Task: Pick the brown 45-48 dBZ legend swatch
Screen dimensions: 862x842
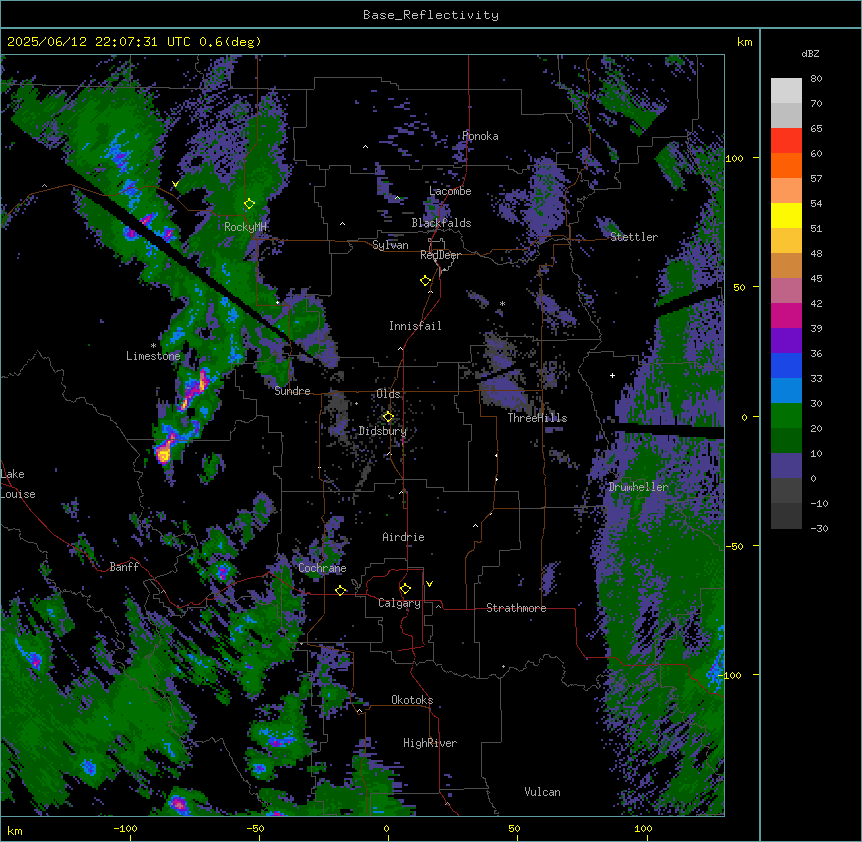Action: tap(786, 265)
